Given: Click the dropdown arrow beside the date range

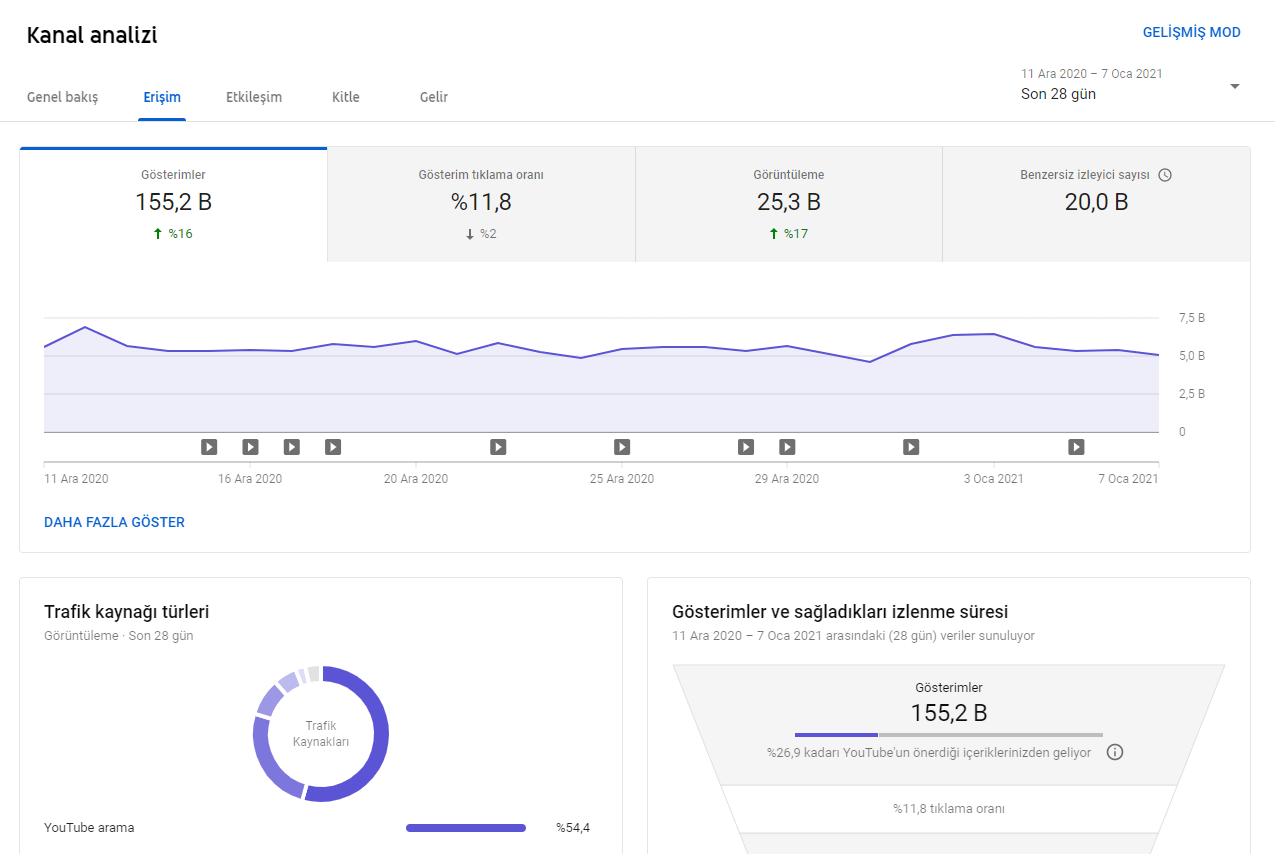Looking at the screenshot, I should click(x=1235, y=87).
